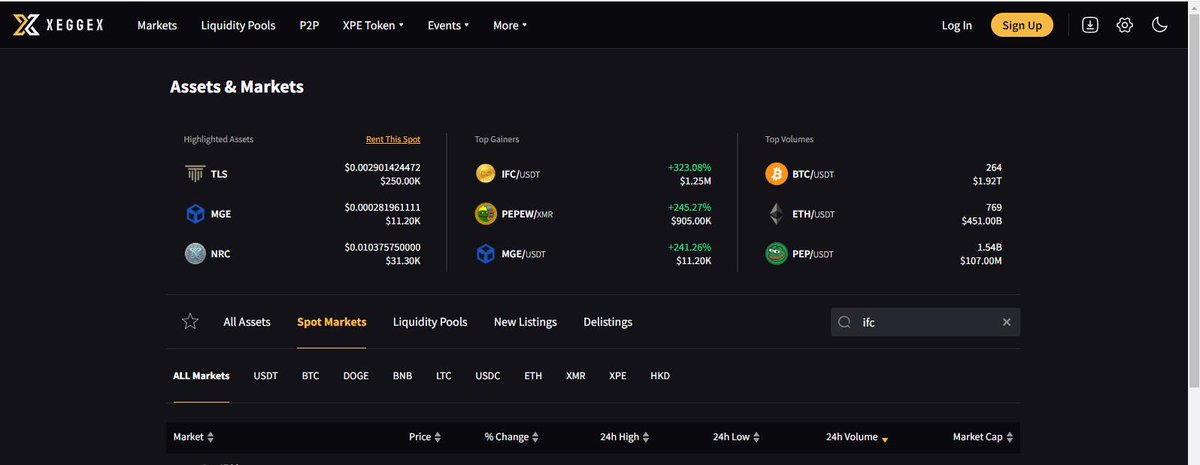Filter markets by ETH
This screenshot has width=1200, height=465.
[x=533, y=376]
